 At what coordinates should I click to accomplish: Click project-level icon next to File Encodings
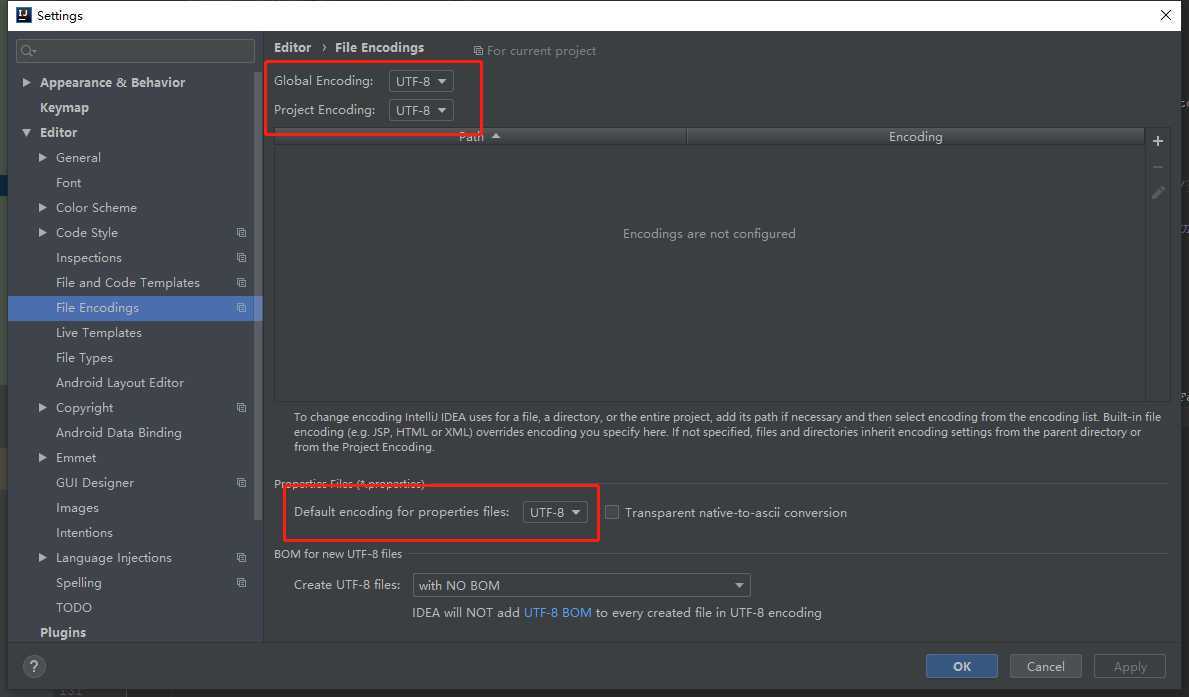241,308
